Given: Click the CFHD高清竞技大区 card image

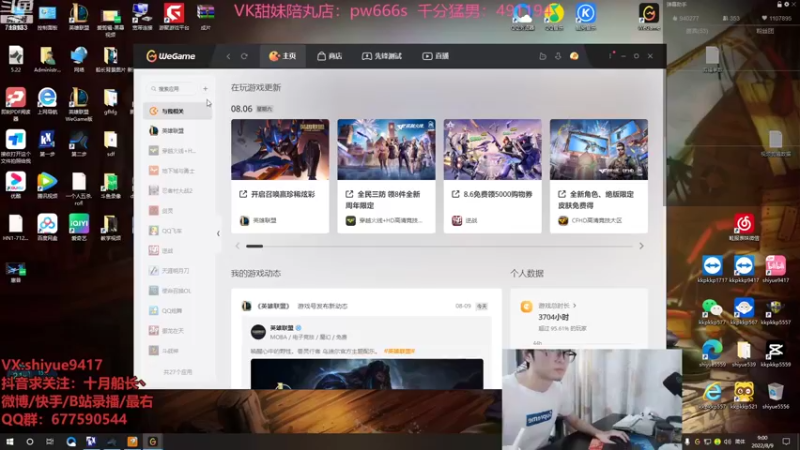Looking at the screenshot, I should pyautogui.click(x=599, y=149).
